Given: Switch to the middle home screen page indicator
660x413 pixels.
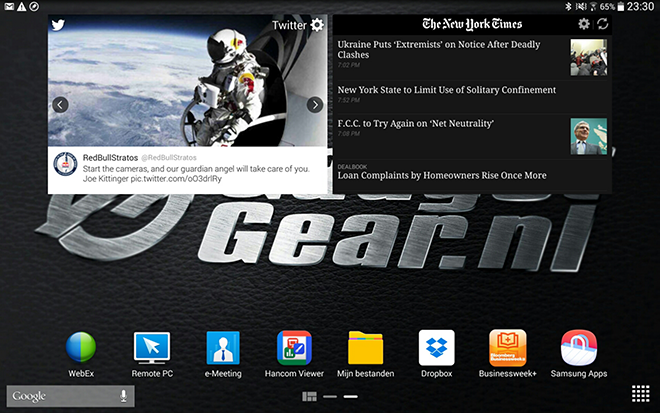Looking at the screenshot, I should tap(330, 396).
